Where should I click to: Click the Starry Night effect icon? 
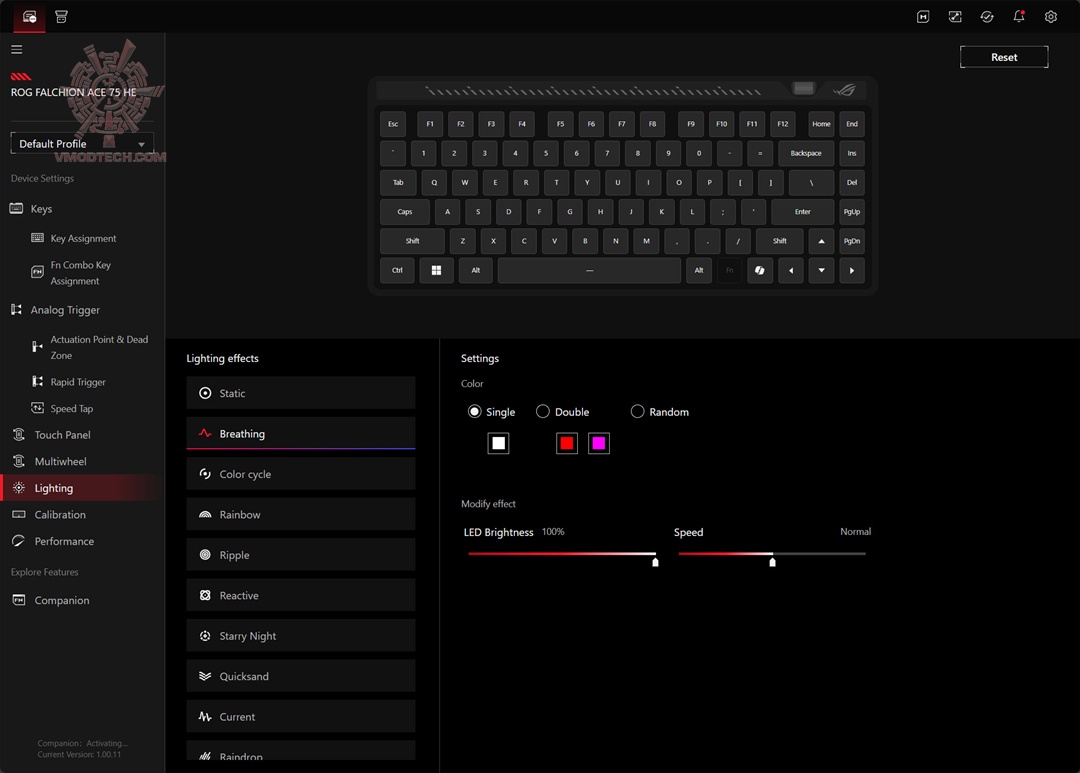point(205,636)
